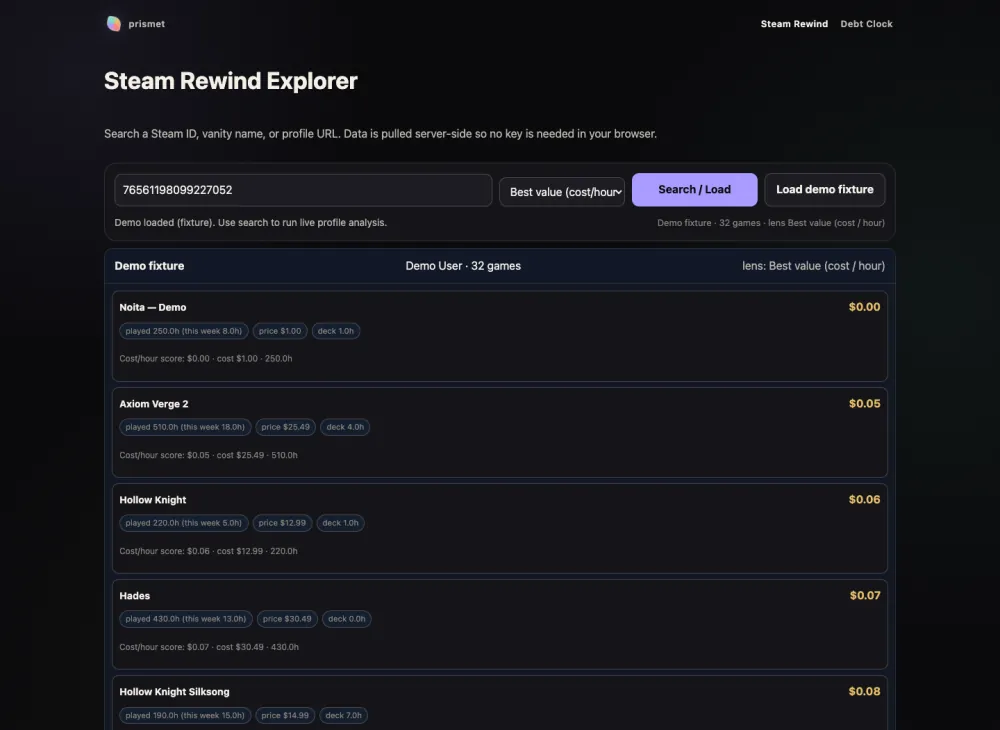Select the Steam Rewind Explorer heading

(x=231, y=81)
